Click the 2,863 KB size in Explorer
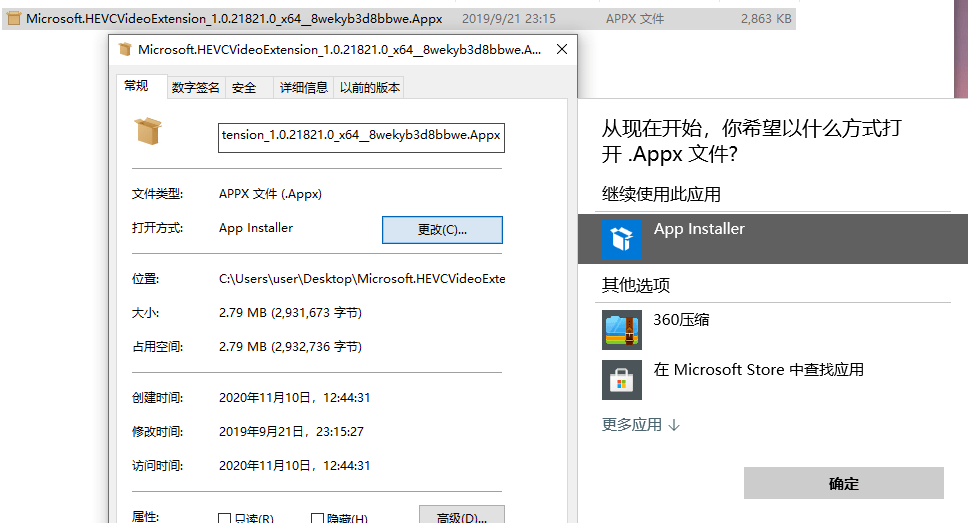 pos(766,19)
